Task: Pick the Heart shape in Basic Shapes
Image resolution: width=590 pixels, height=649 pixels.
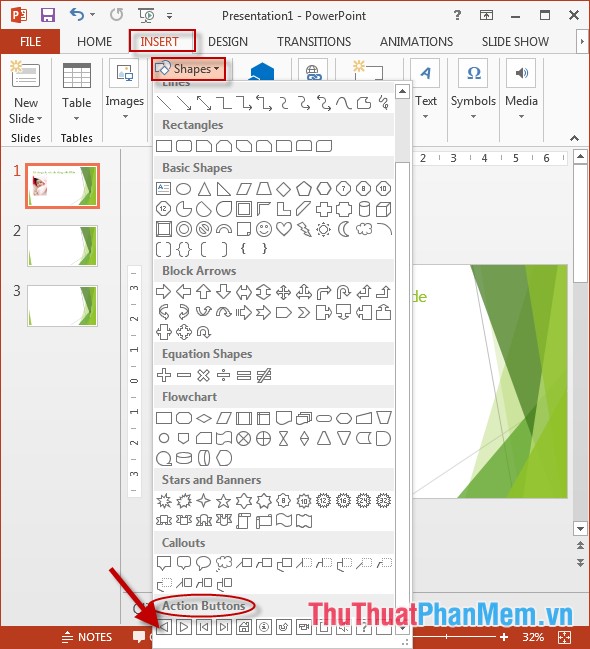Action: point(284,229)
